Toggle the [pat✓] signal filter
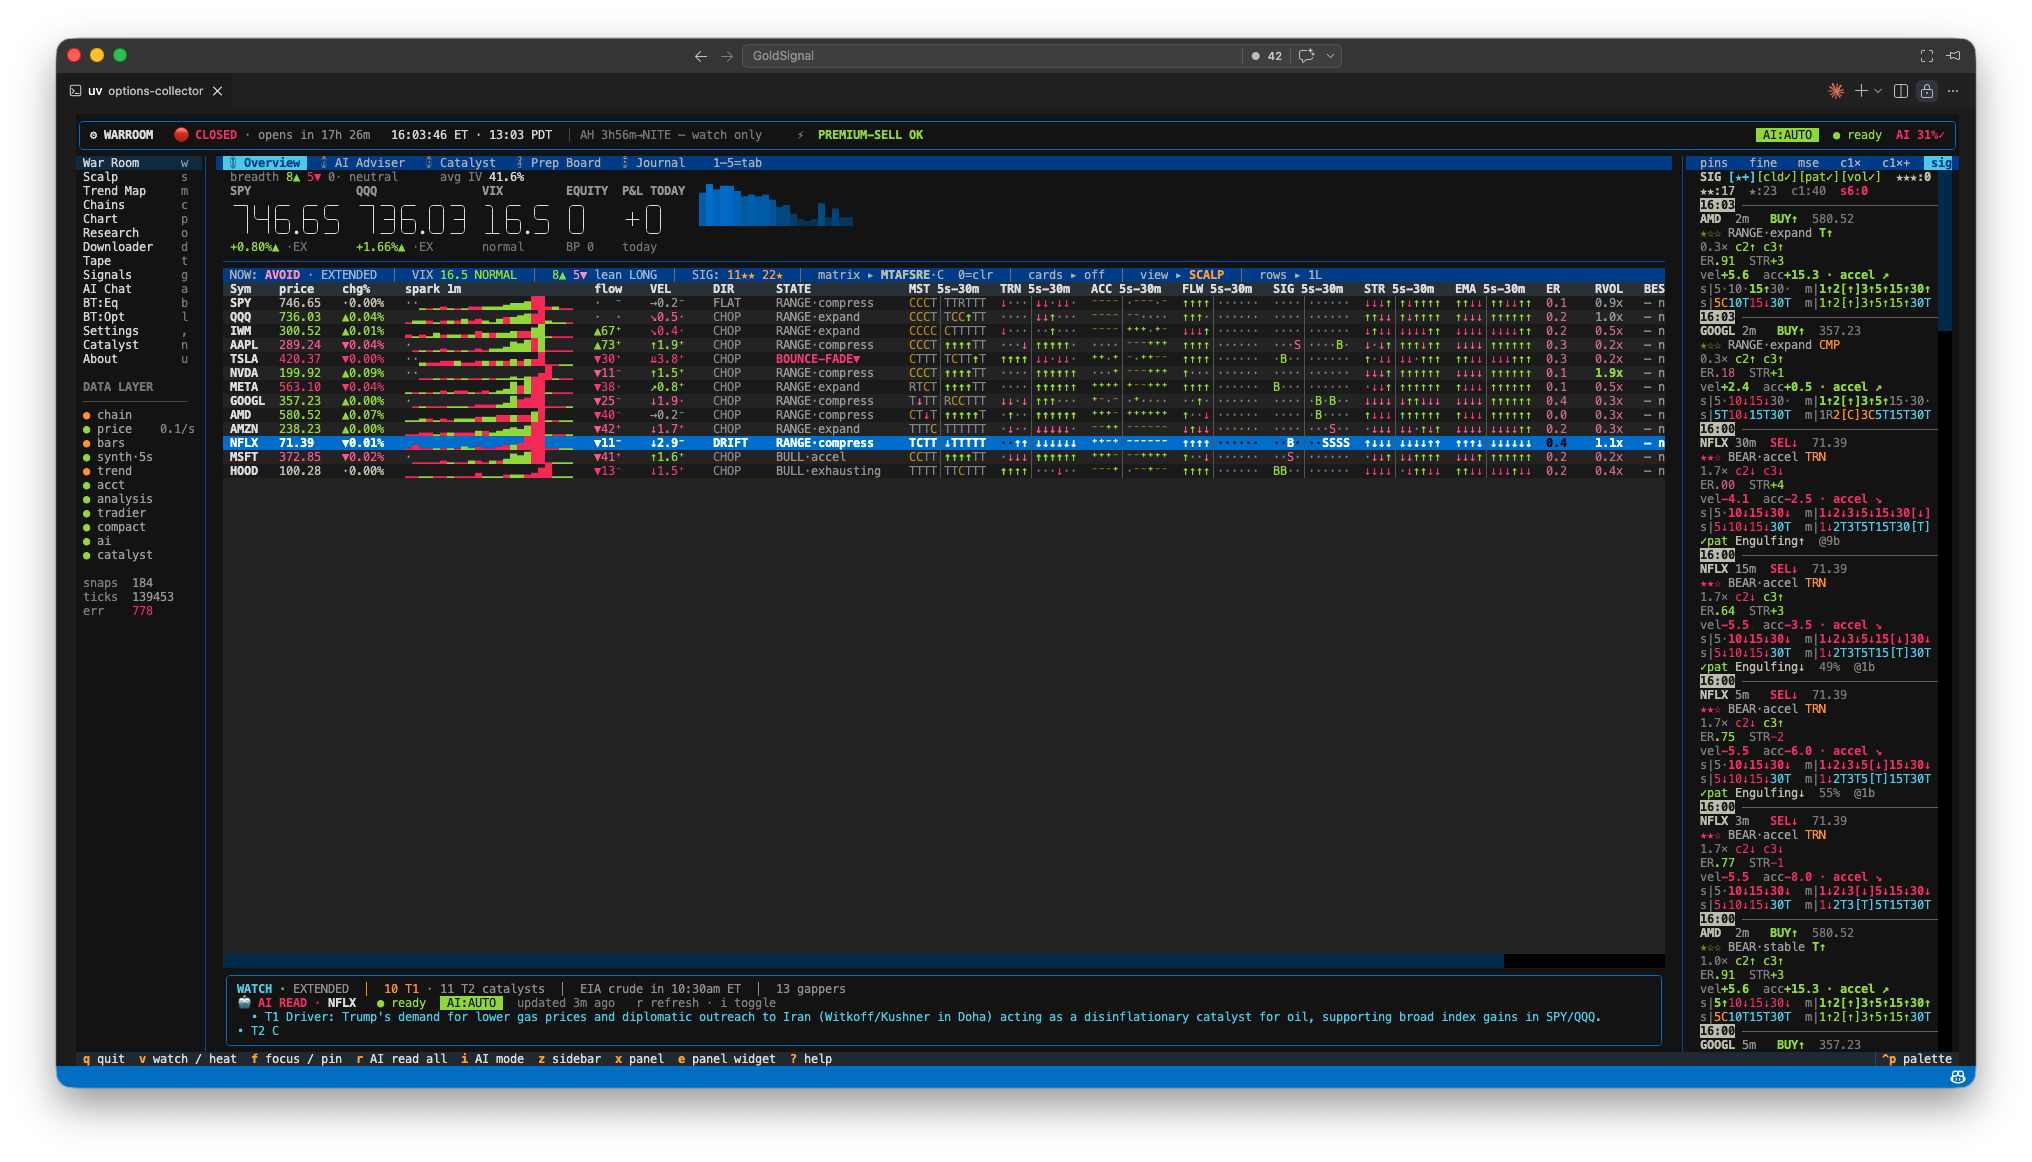 [x=1819, y=177]
